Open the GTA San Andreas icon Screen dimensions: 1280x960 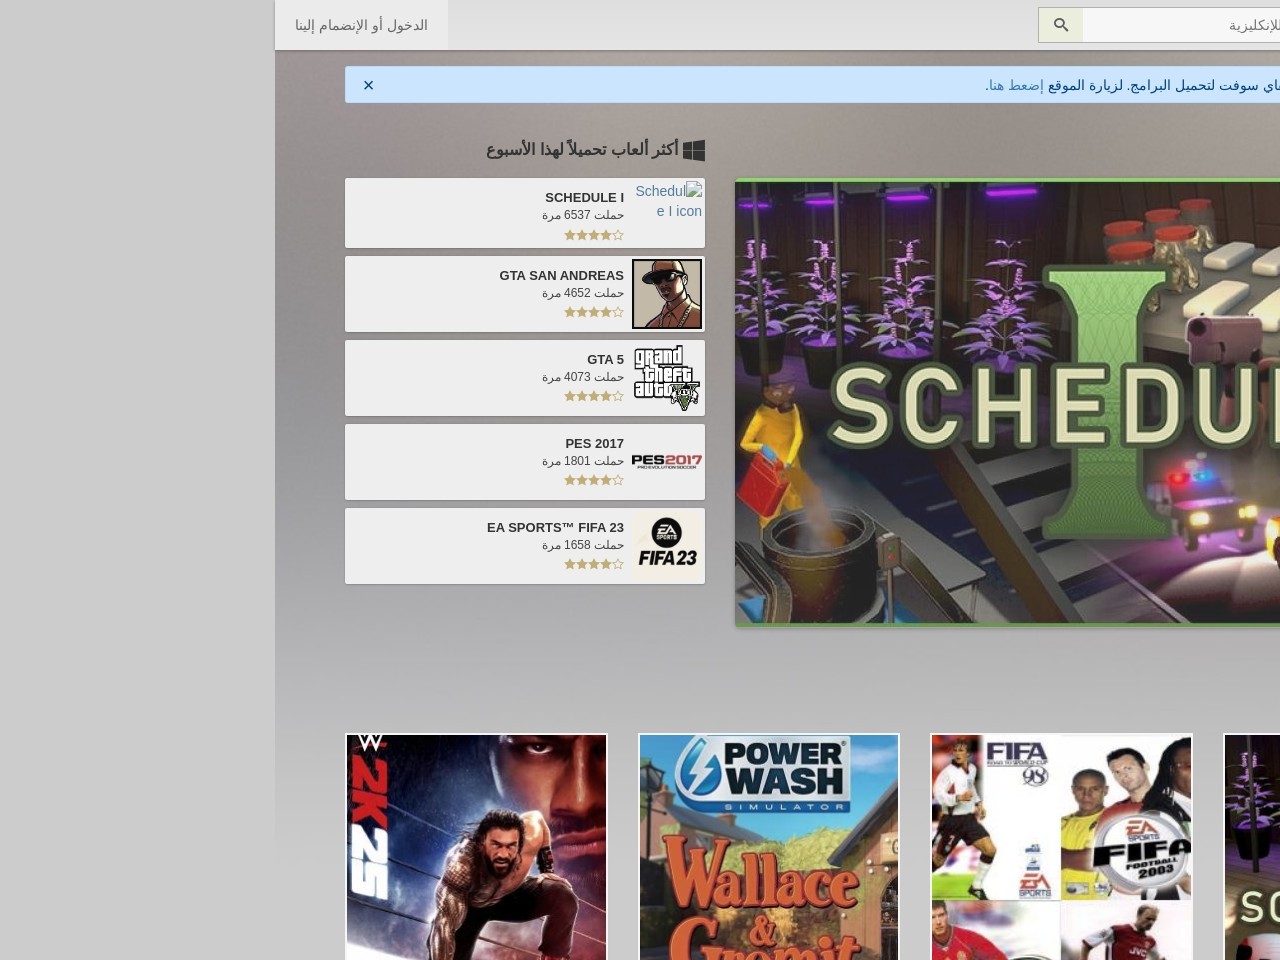(667, 294)
